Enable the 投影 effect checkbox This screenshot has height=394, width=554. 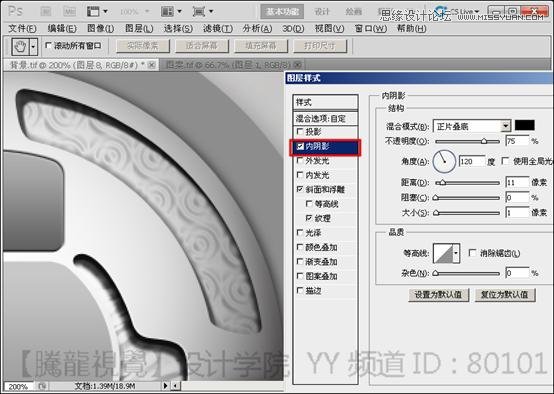[300, 131]
